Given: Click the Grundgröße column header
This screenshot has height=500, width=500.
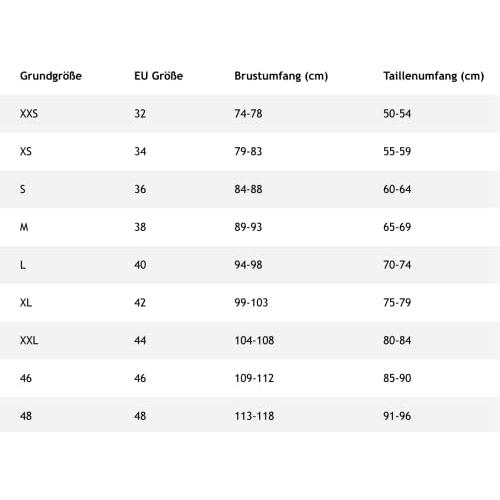Looking at the screenshot, I should tap(51, 76).
